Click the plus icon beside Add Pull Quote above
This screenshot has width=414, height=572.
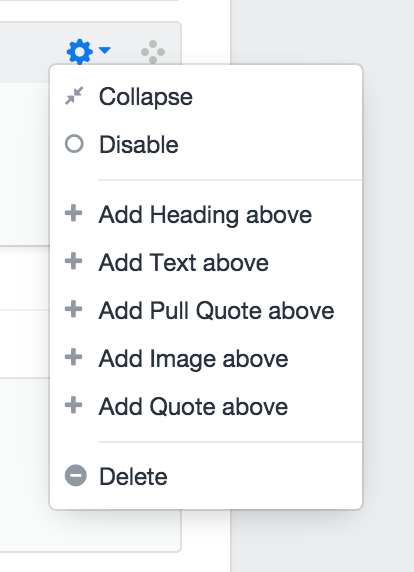[x=73, y=309]
